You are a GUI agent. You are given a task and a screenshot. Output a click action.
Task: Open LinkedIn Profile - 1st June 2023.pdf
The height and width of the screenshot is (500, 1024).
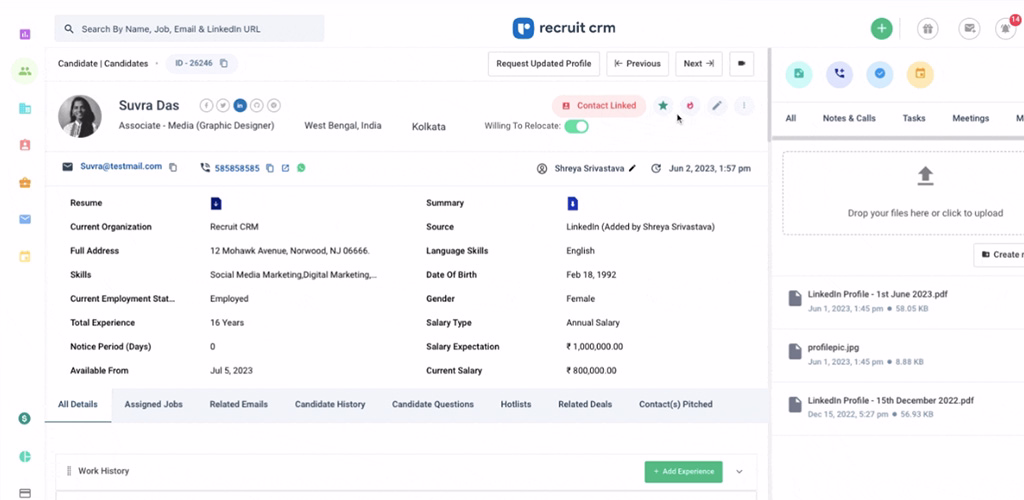(x=877, y=294)
